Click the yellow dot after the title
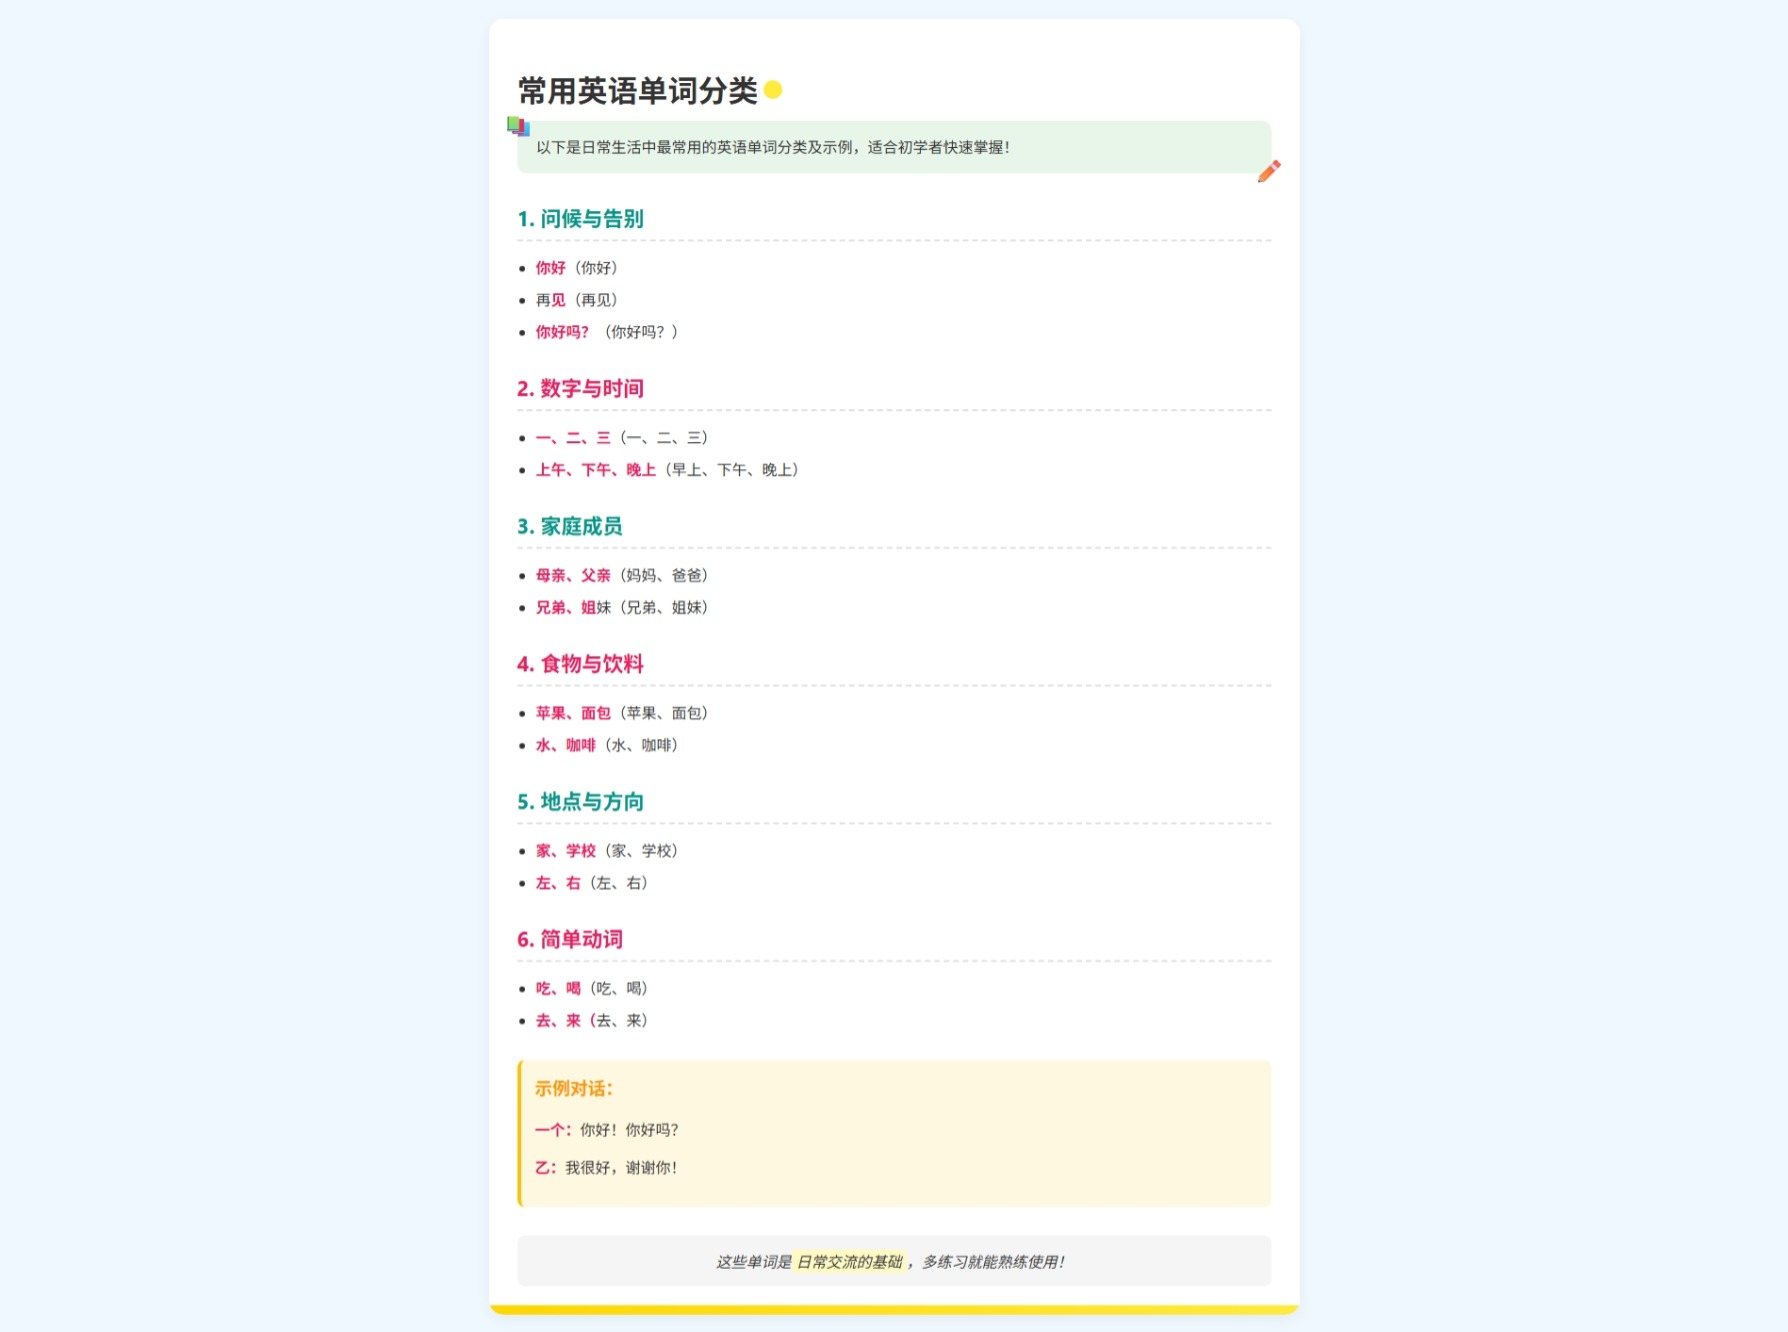This screenshot has width=1788, height=1332. 773,90
